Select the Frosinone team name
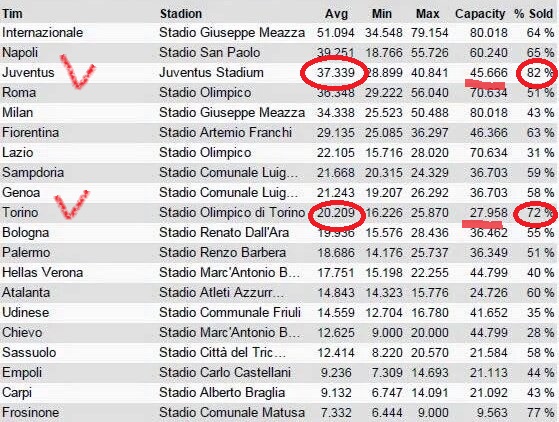Image resolution: width=559 pixels, height=422 pixels. tap(31, 412)
